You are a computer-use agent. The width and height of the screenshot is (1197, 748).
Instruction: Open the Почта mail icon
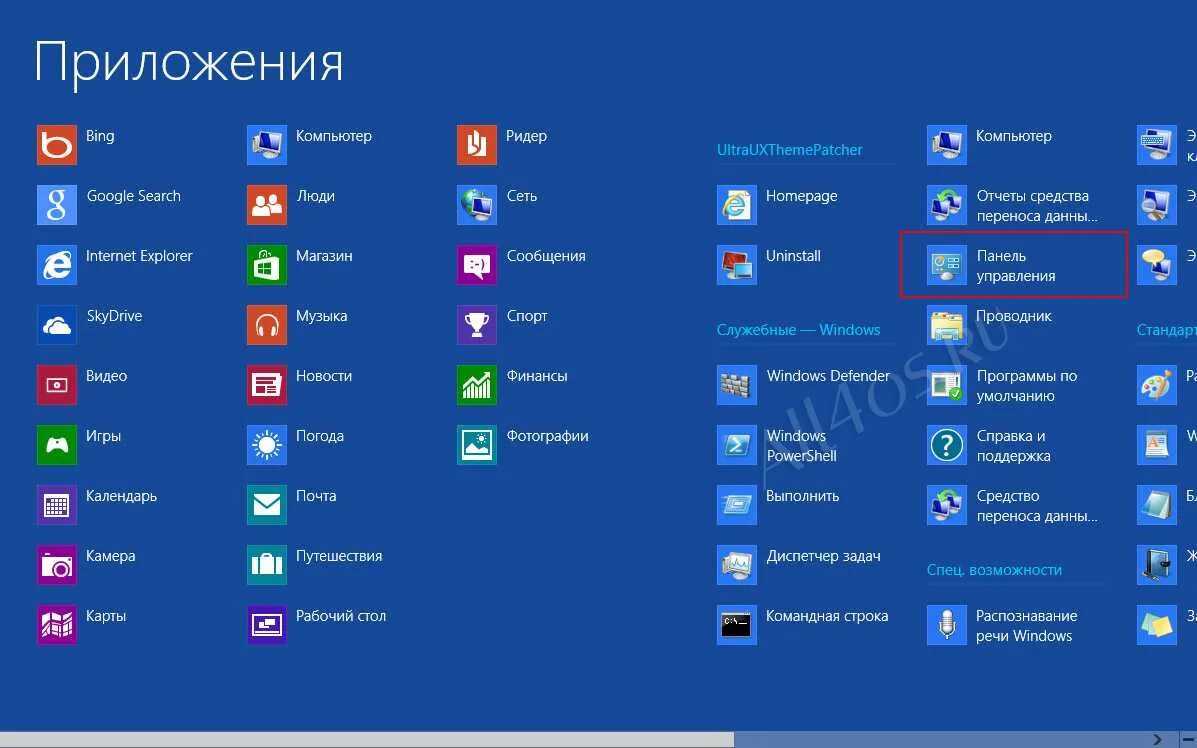click(x=266, y=505)
